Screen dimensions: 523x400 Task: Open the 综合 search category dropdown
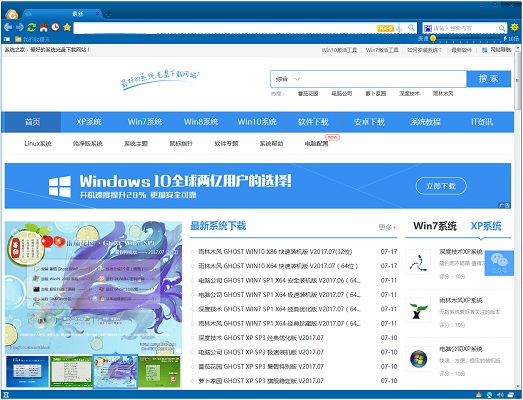[288, 79]
